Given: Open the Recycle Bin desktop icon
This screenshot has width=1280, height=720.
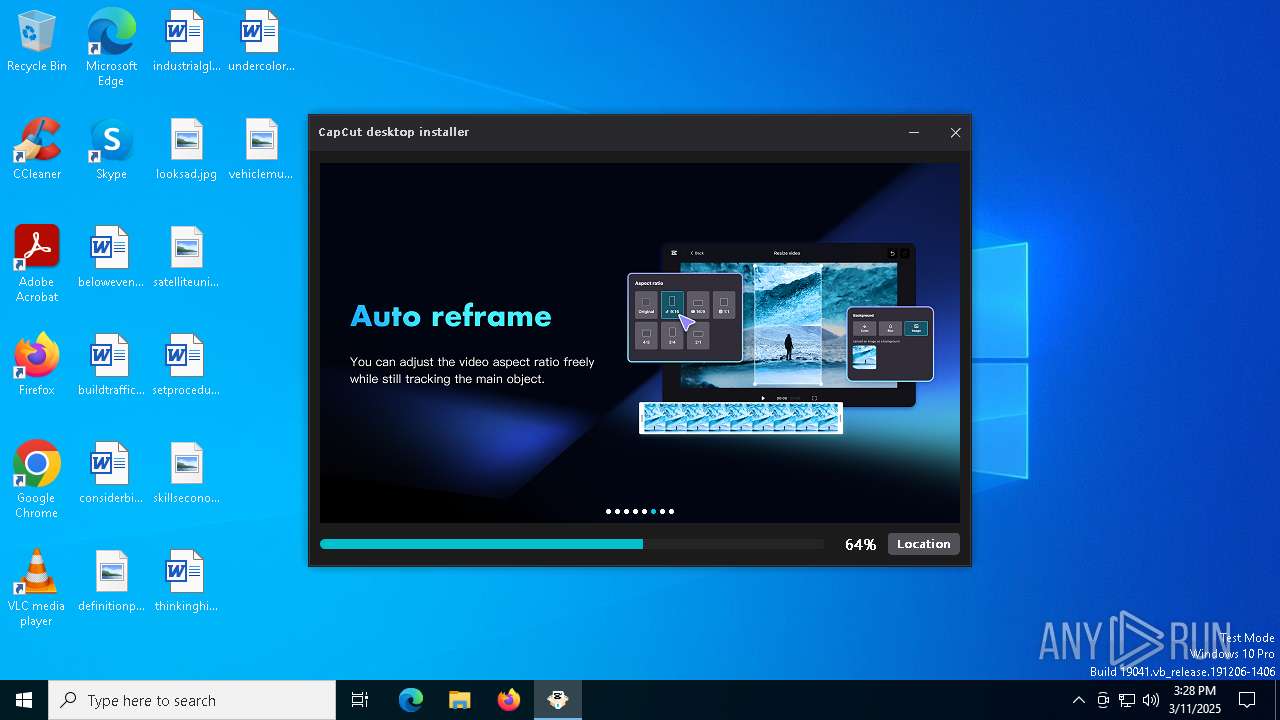Looking at the screenshot, I should pos(37,41).
